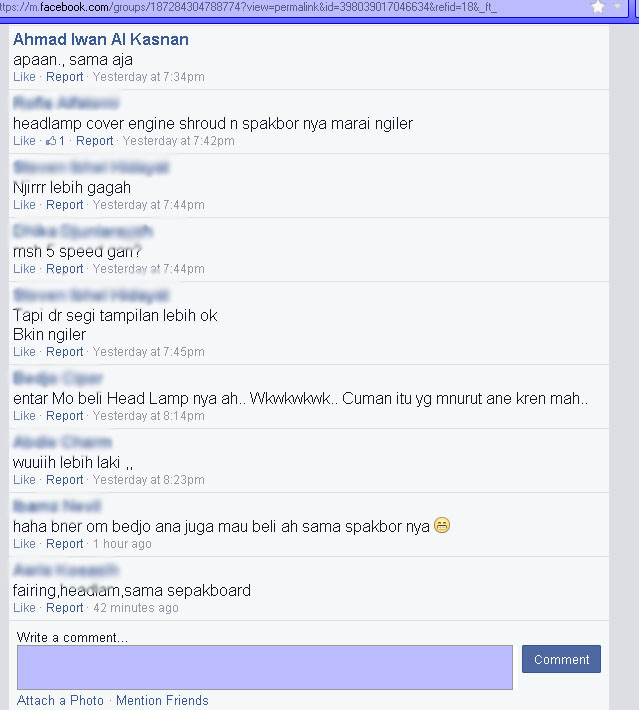Image resolution: width=639 pixels, height=710 pixels.
Task: Report the comment posted 1 hour ago
Action: click(65, 544)
